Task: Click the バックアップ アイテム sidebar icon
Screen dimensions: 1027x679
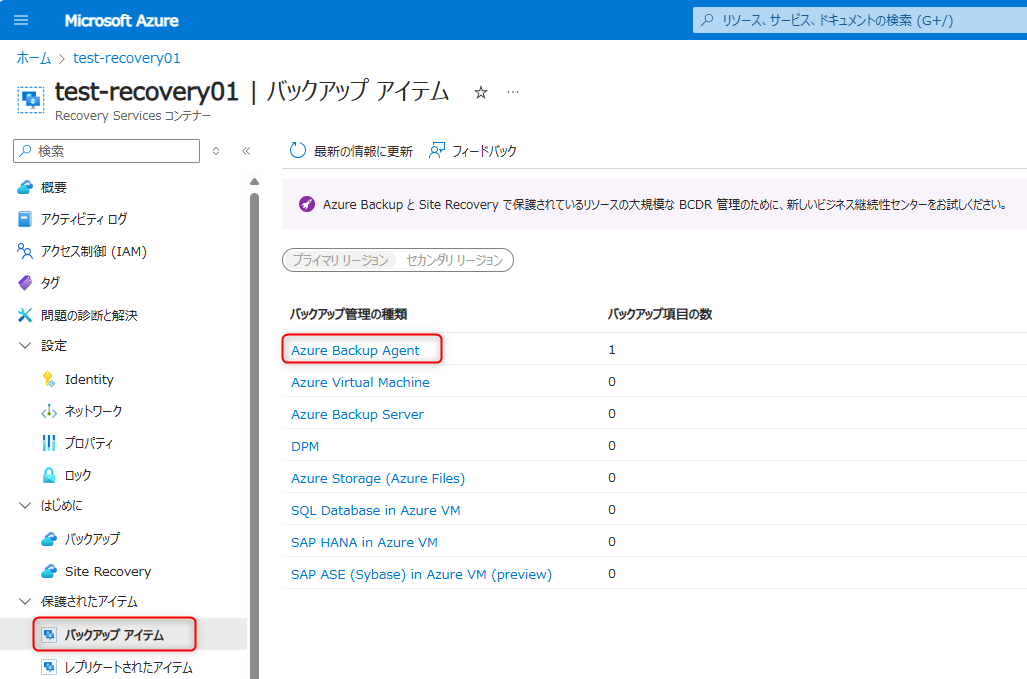Action: click(48, 634)
